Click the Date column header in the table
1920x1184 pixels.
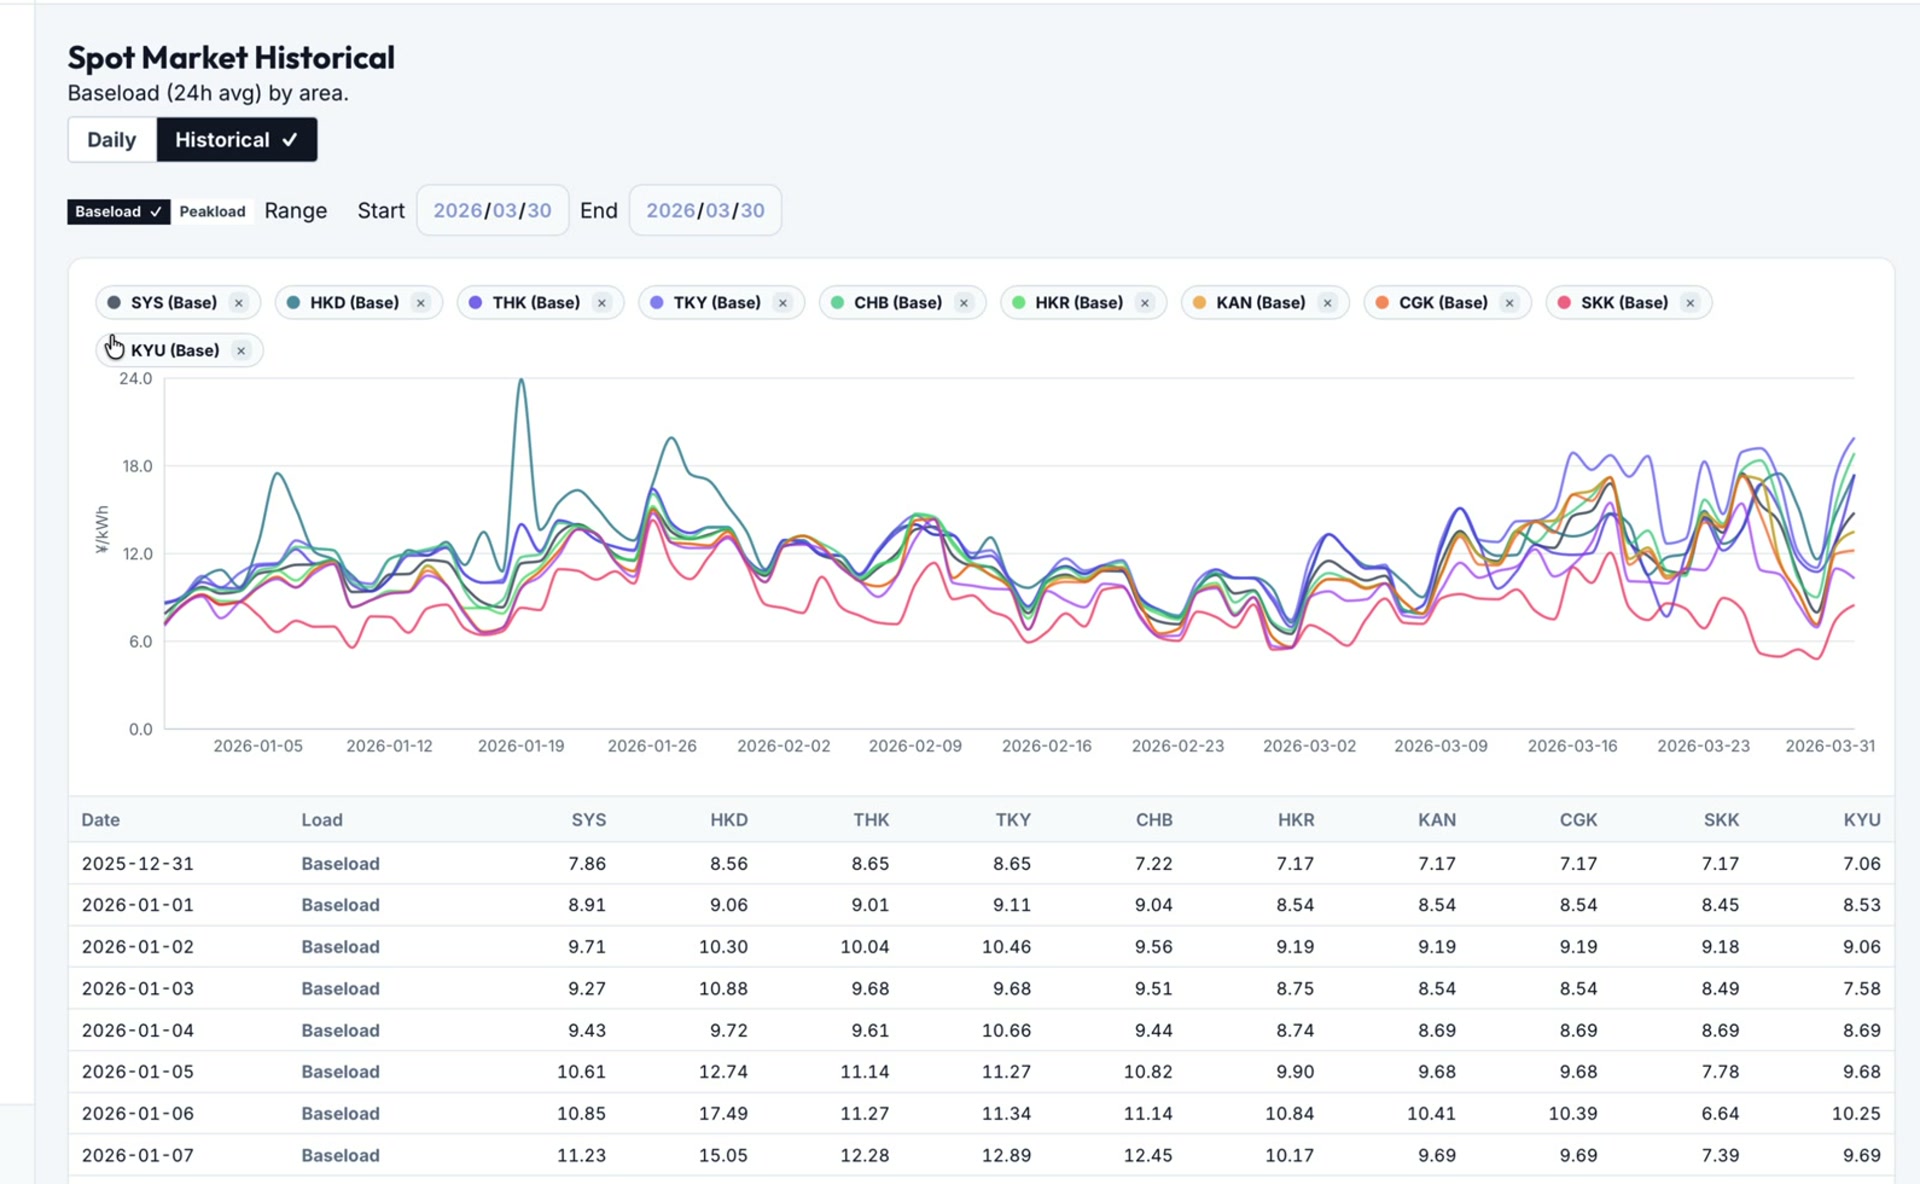pyautogui.click(x=100, y=819)
